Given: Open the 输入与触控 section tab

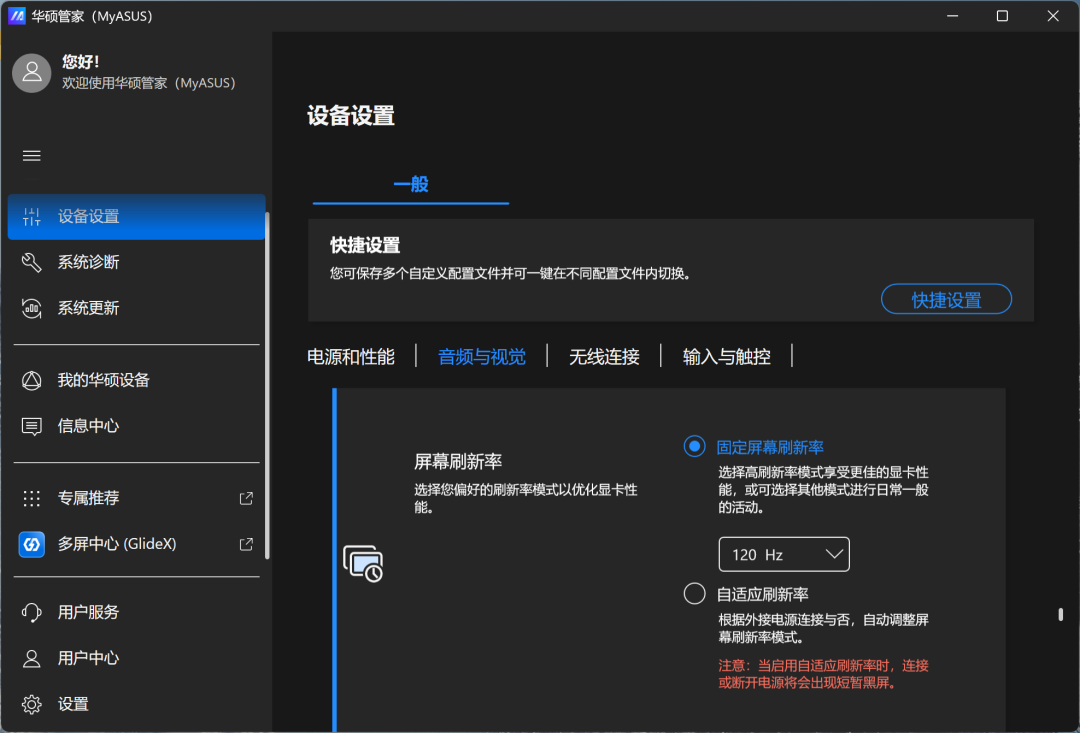Looking at the screenshot, I should coord(727,356).
